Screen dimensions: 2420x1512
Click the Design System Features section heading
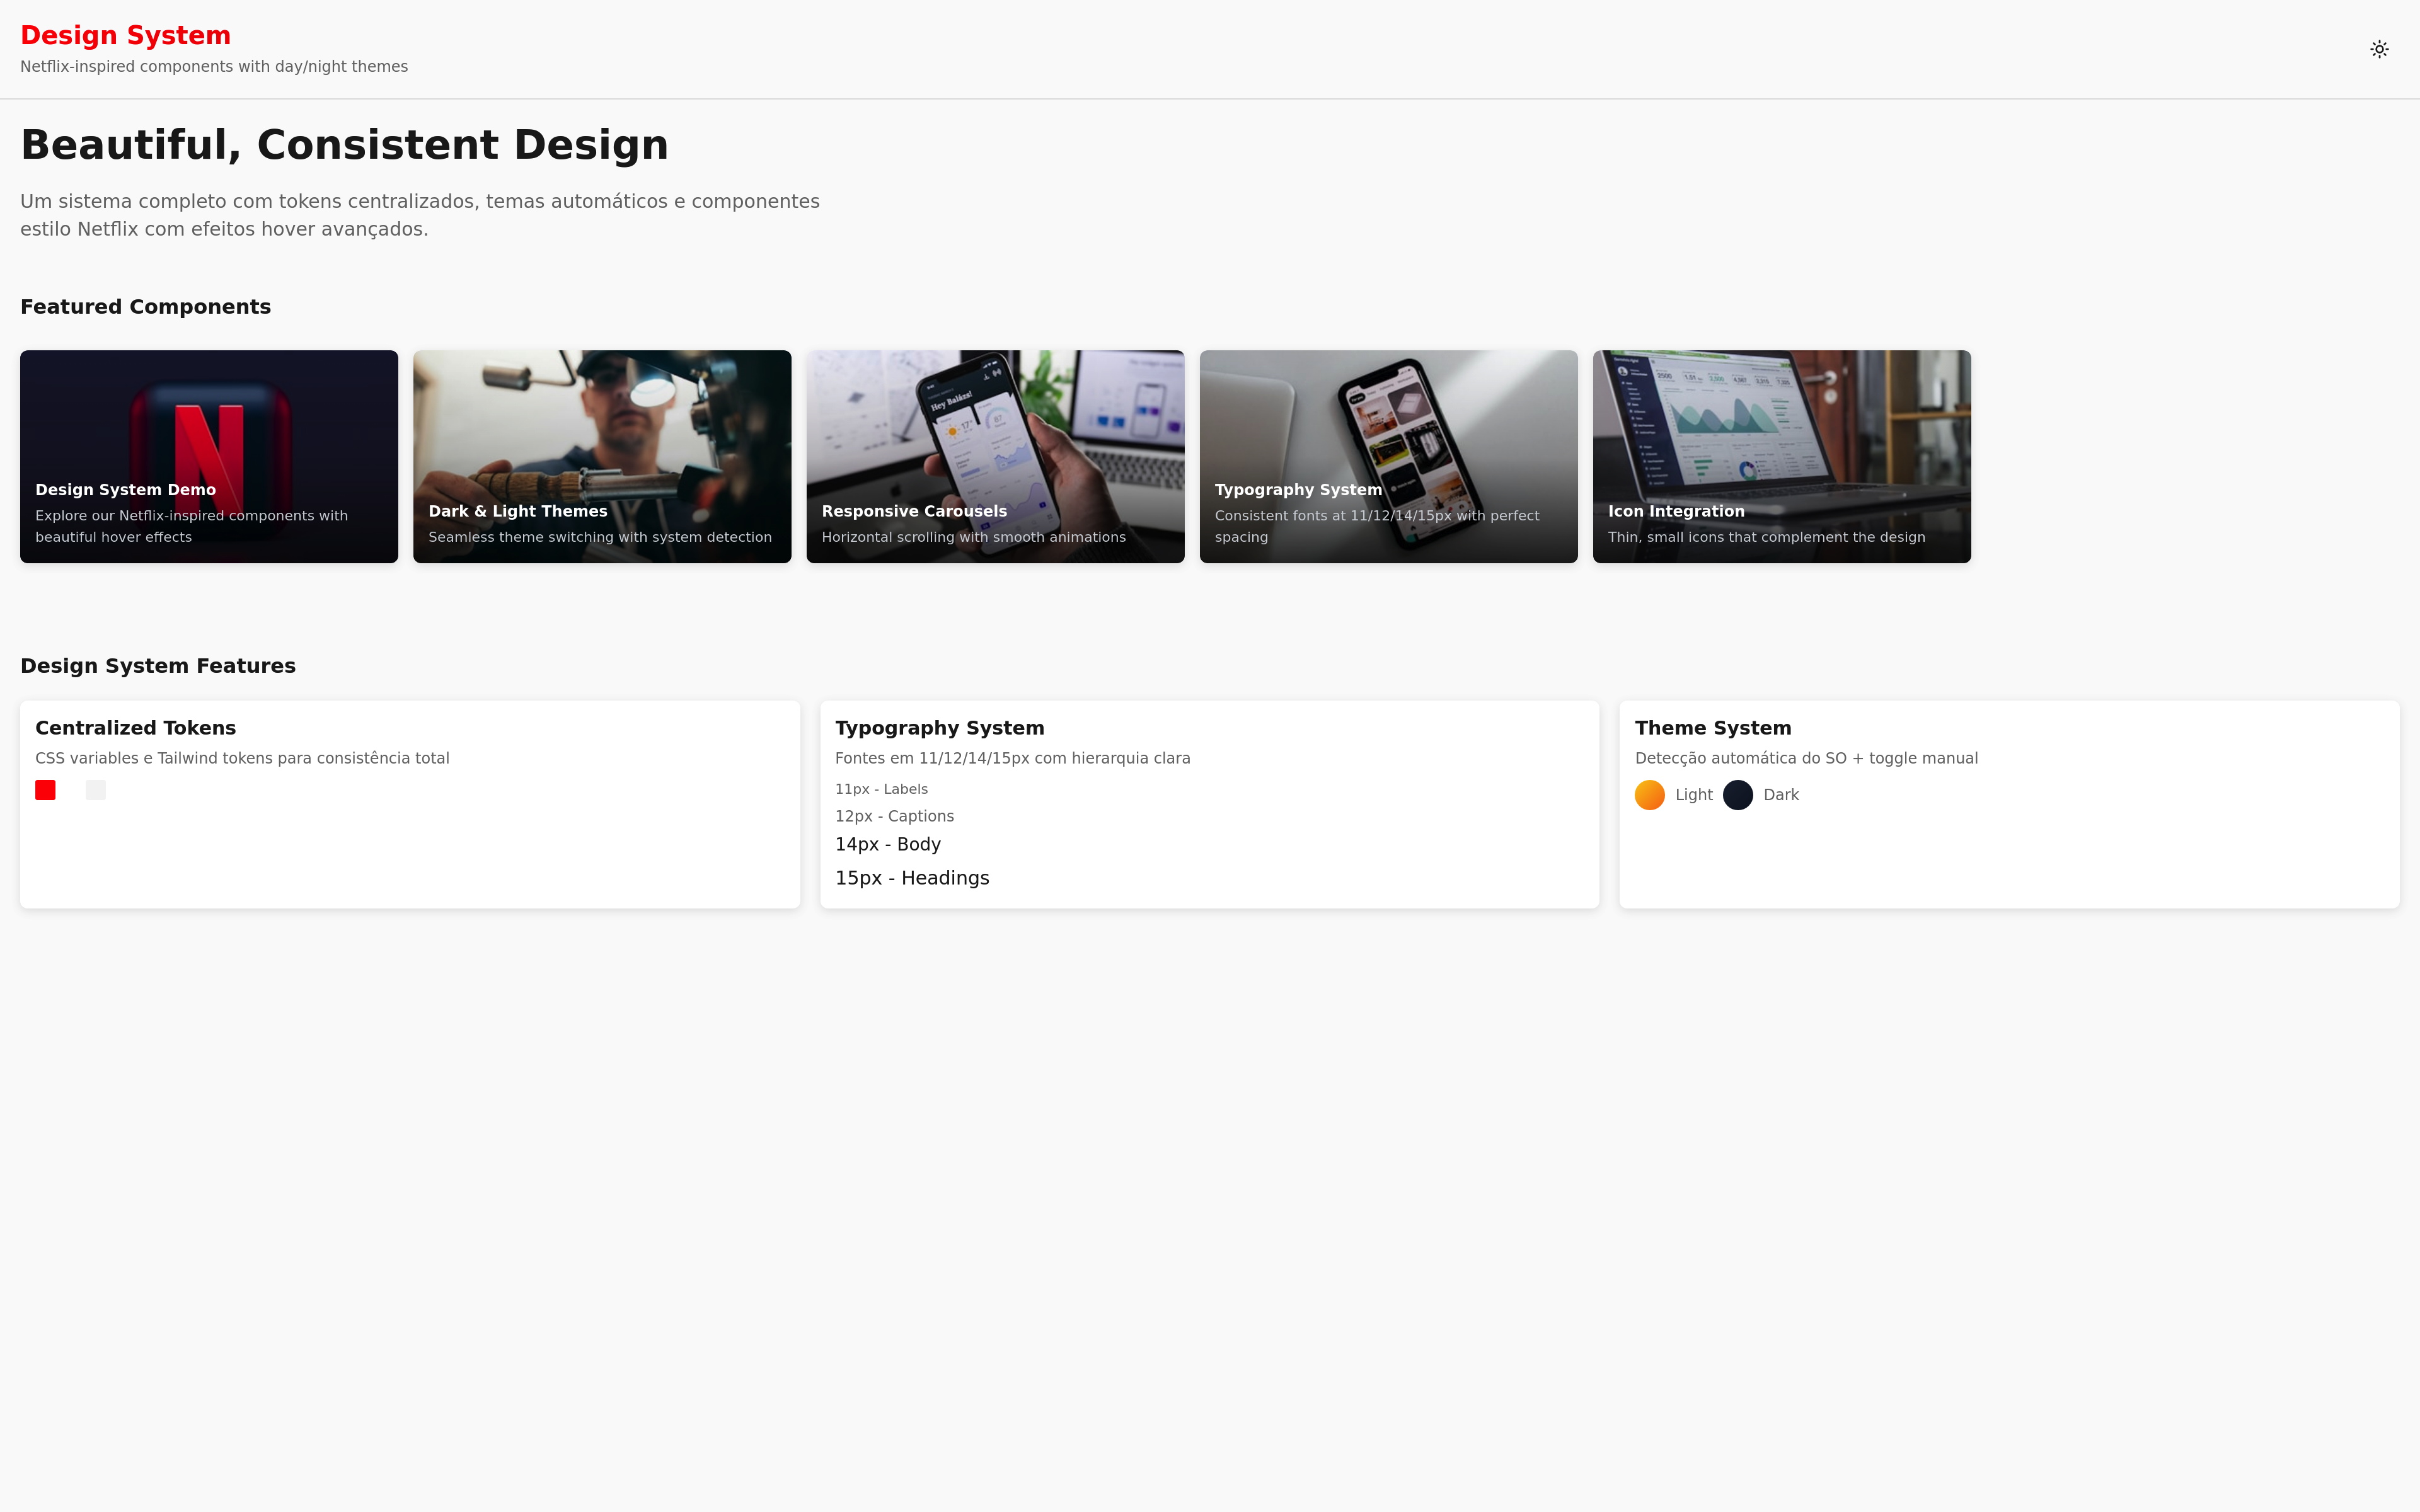157,666
